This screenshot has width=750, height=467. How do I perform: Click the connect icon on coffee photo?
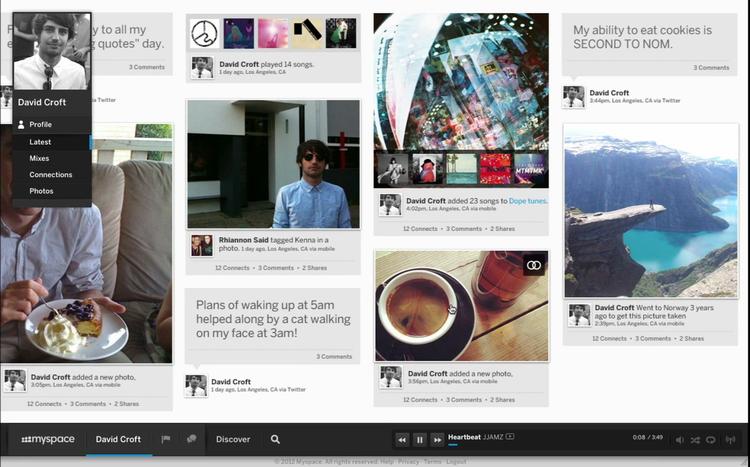click(534, 265)
